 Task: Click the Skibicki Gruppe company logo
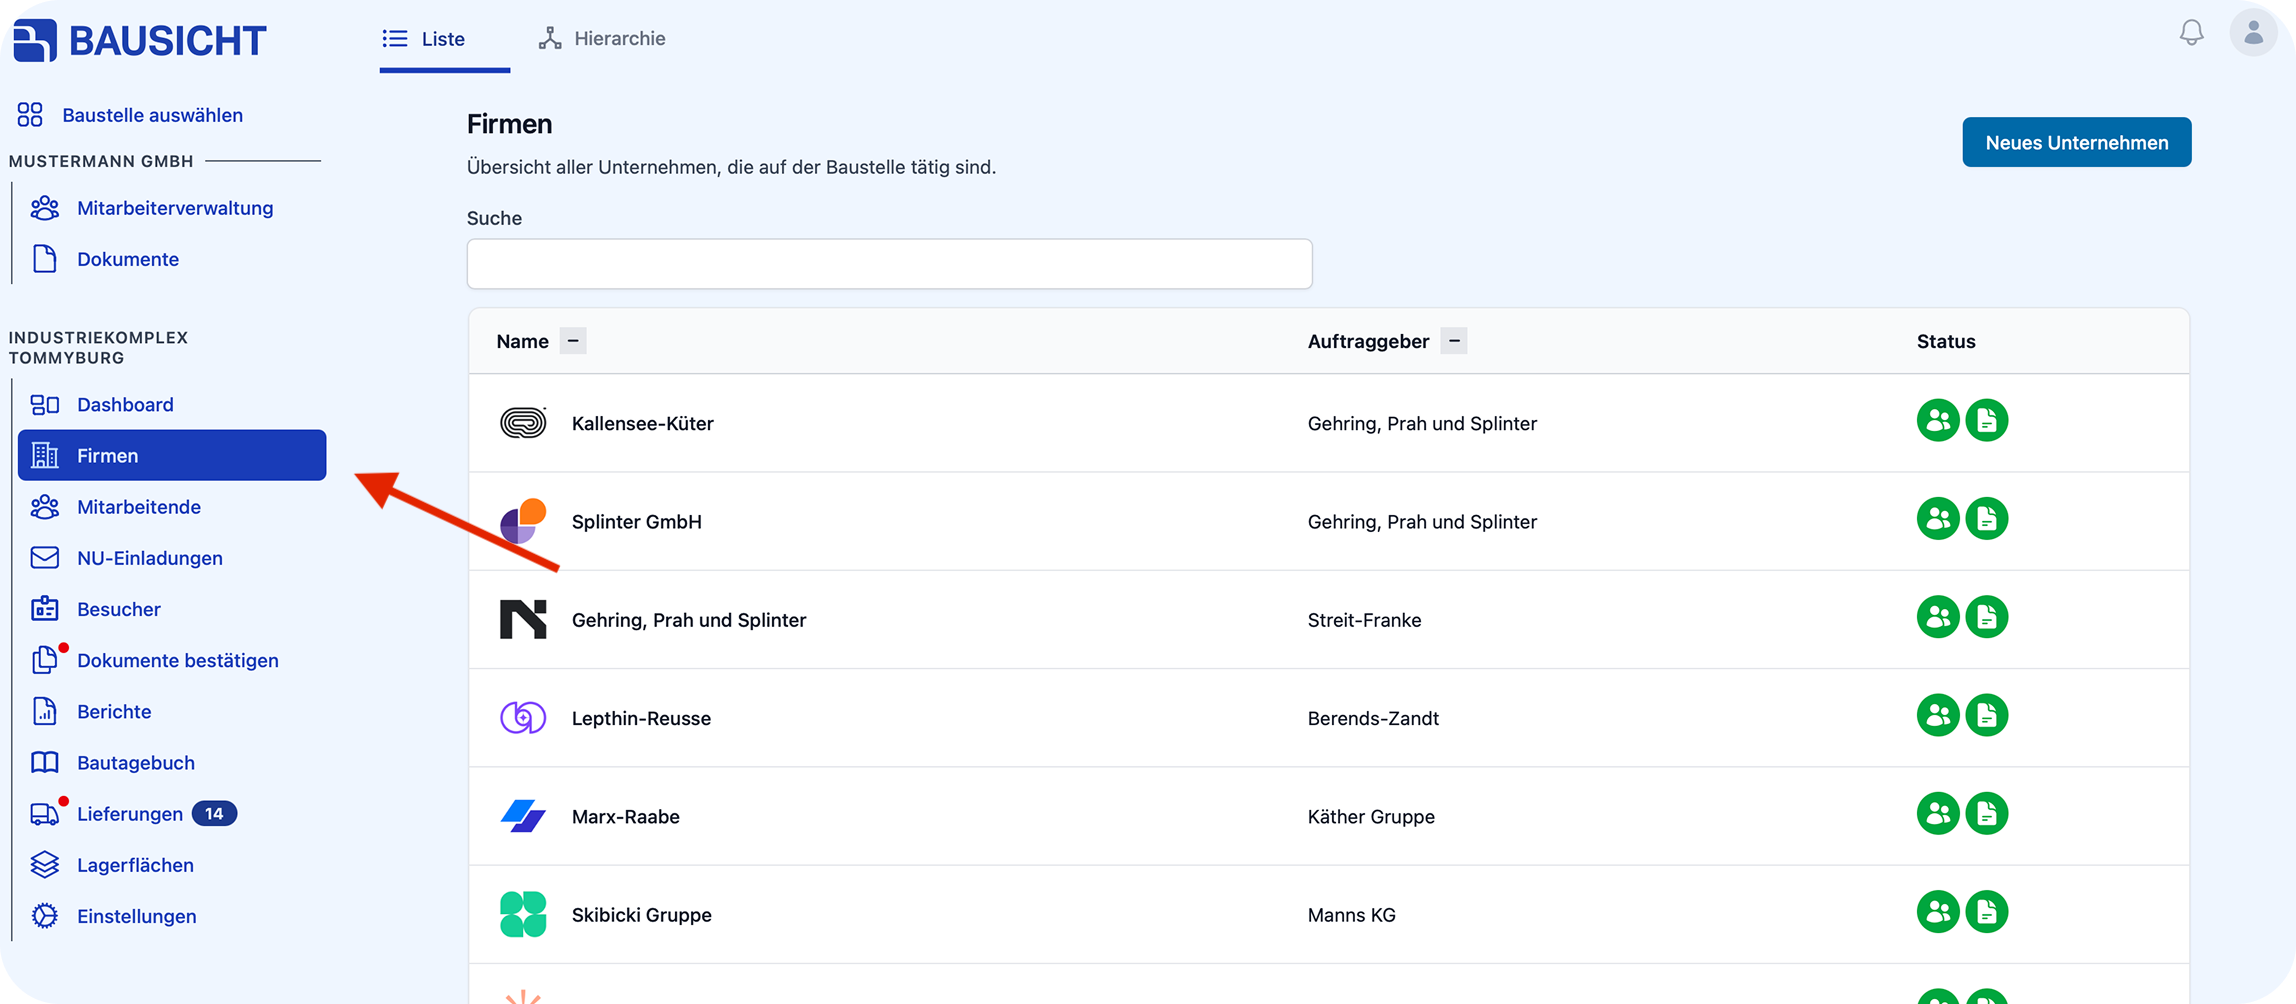point(523,914)
